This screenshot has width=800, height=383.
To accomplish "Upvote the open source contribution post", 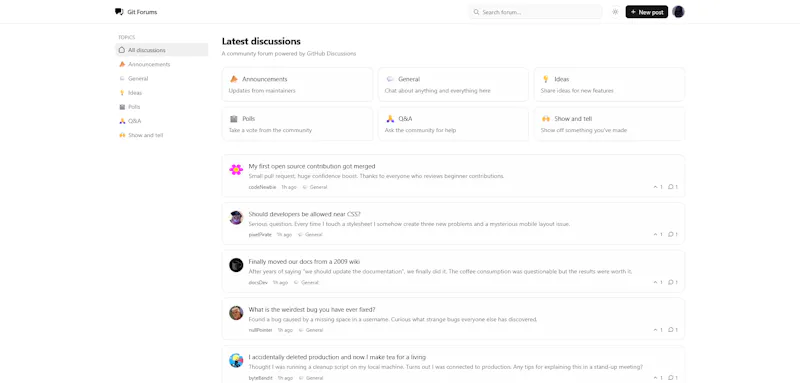I will point(658,187).
